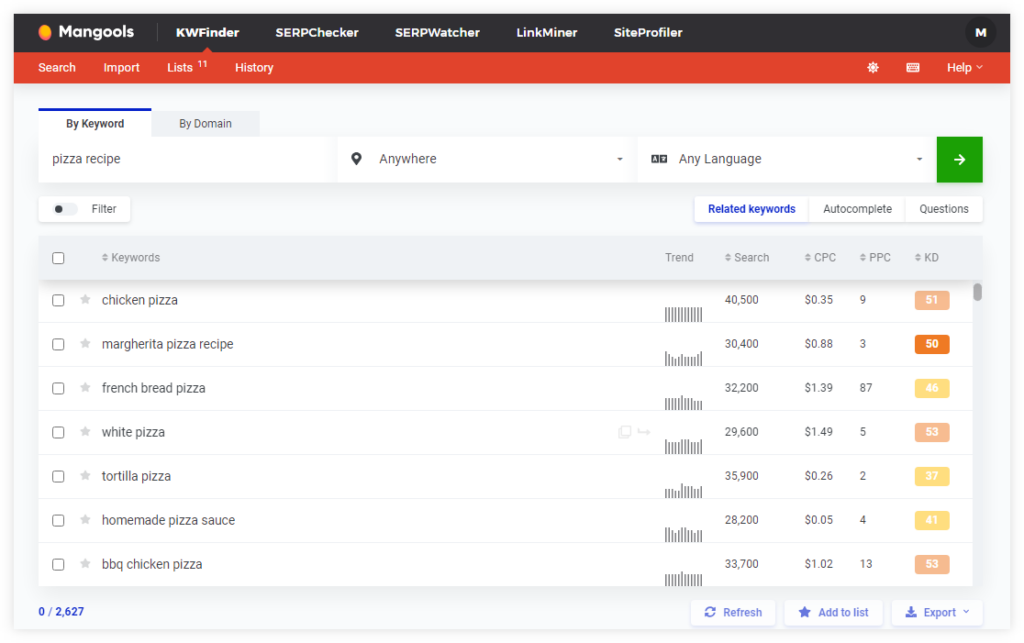Switch to the Questions tab
The image size is (1024, 643).
pos(944,209)
